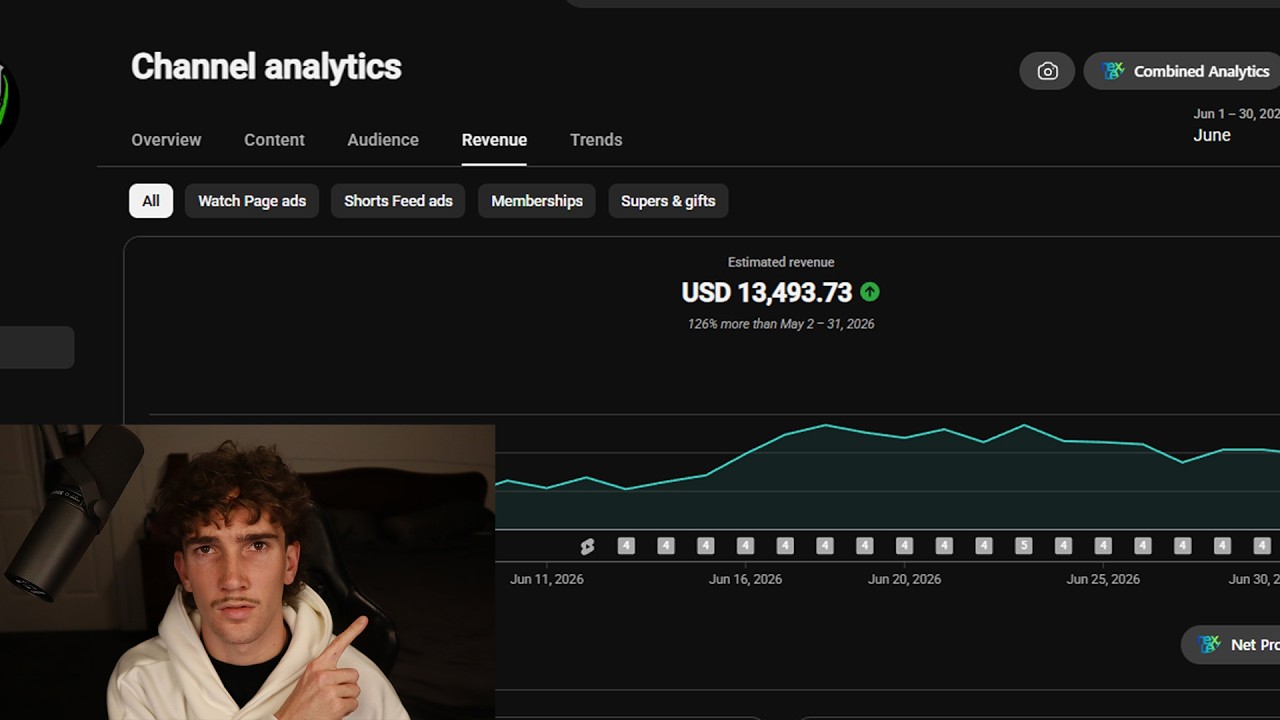Screen dimensions: 1280x720
Task: Click the Jun 20, 2026 axis label
Action: (904, 579)
